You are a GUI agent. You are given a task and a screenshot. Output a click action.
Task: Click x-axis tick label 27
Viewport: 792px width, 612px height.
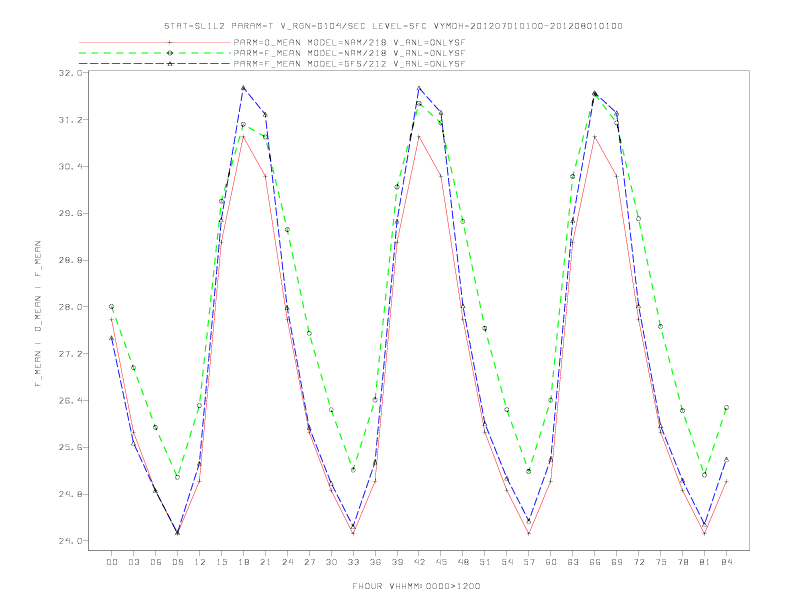[x=309, y=562]
